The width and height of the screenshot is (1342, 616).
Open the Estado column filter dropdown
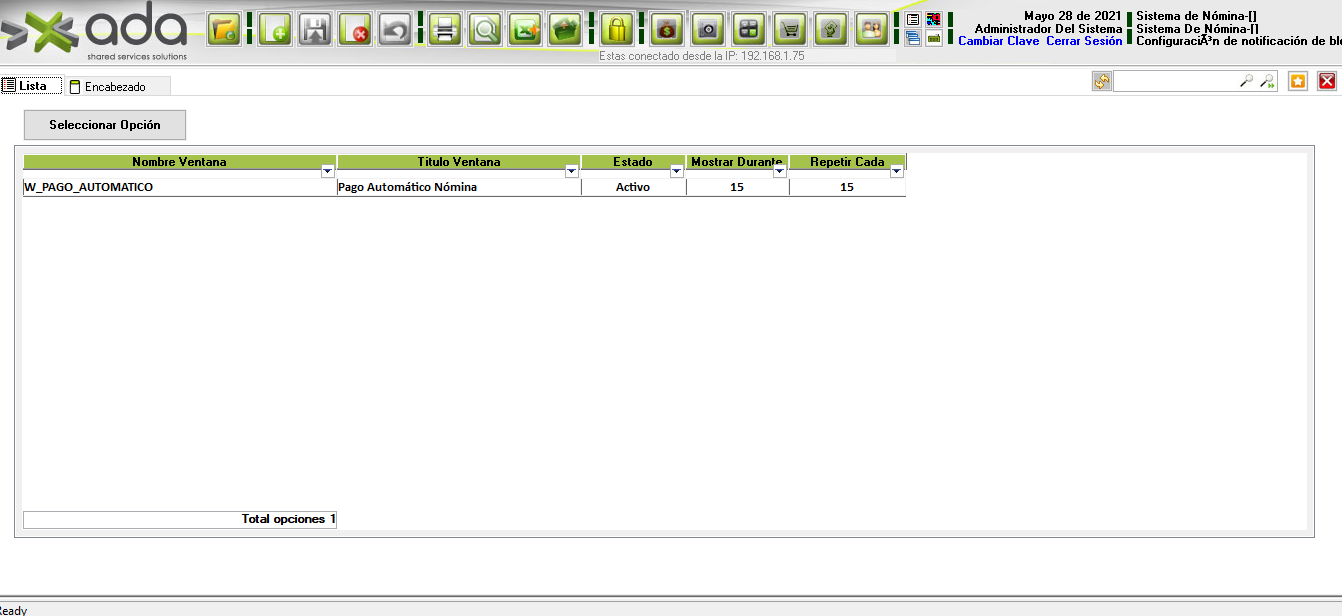point(676,172)
